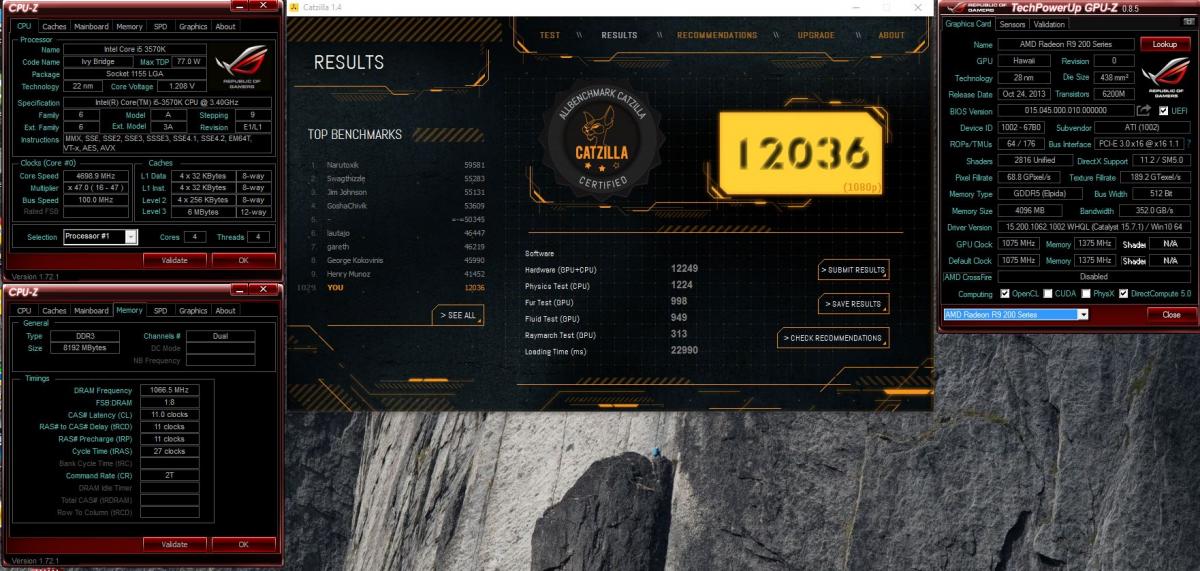Toggle the UEFI checkbox in GPU-Z
The image size is (1200, 571).
click(1163, 110)
